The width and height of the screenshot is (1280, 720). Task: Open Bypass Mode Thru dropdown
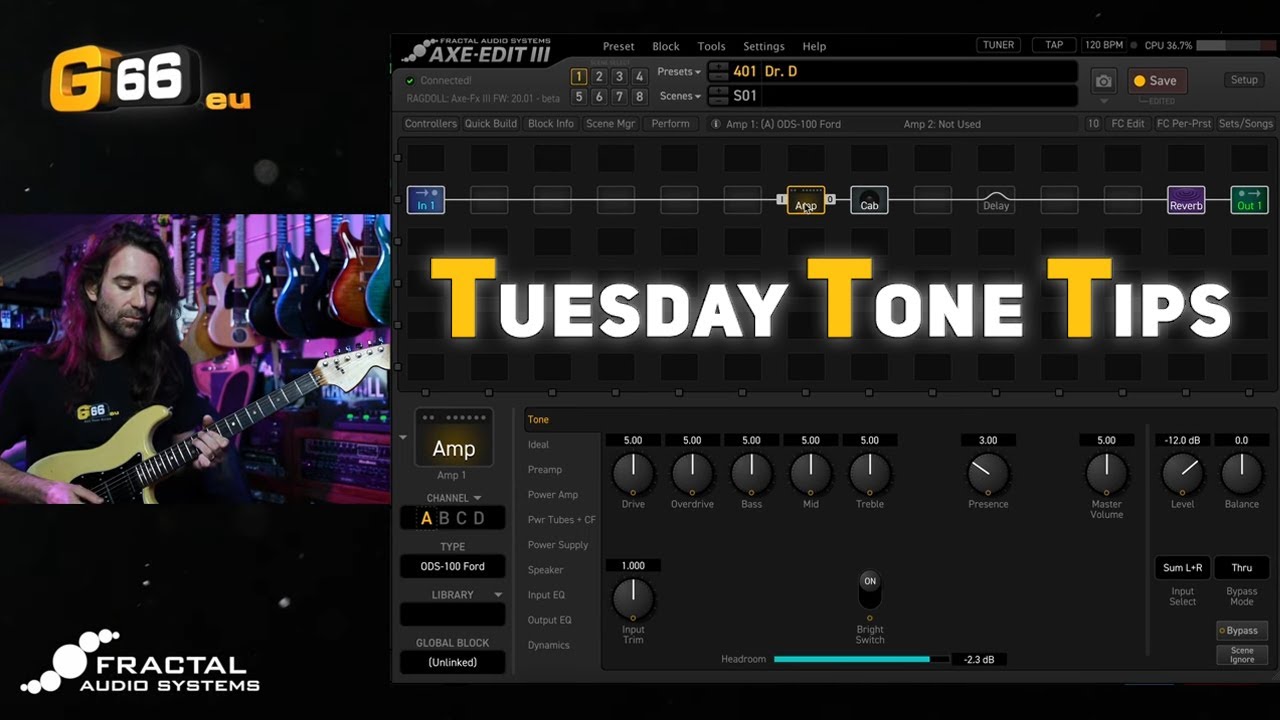coord(1241,568)
